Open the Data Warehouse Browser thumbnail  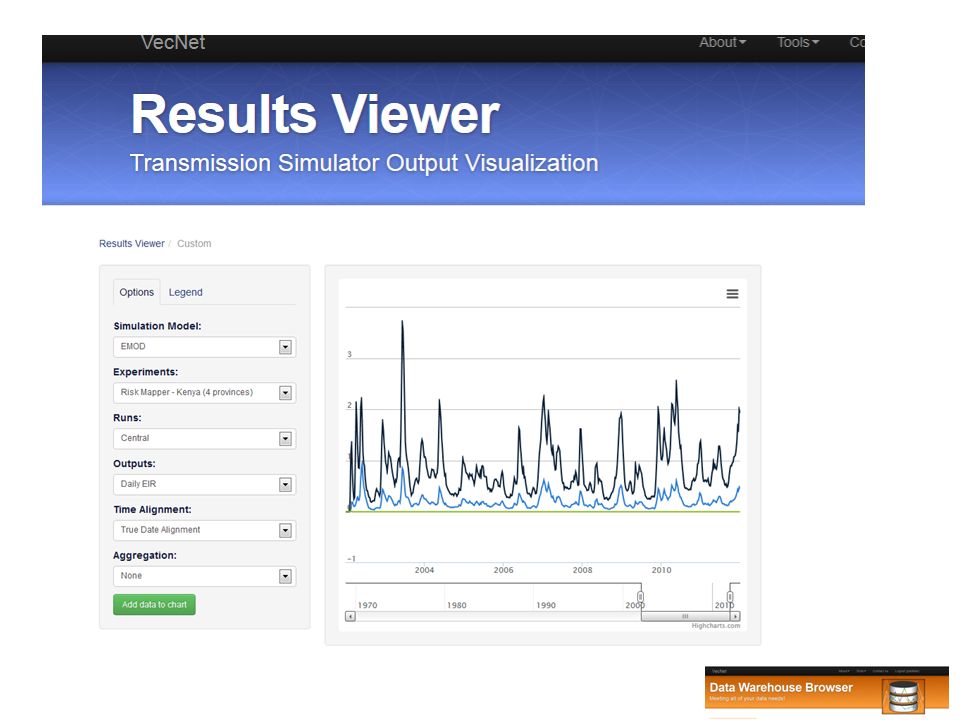click(827, 692)
